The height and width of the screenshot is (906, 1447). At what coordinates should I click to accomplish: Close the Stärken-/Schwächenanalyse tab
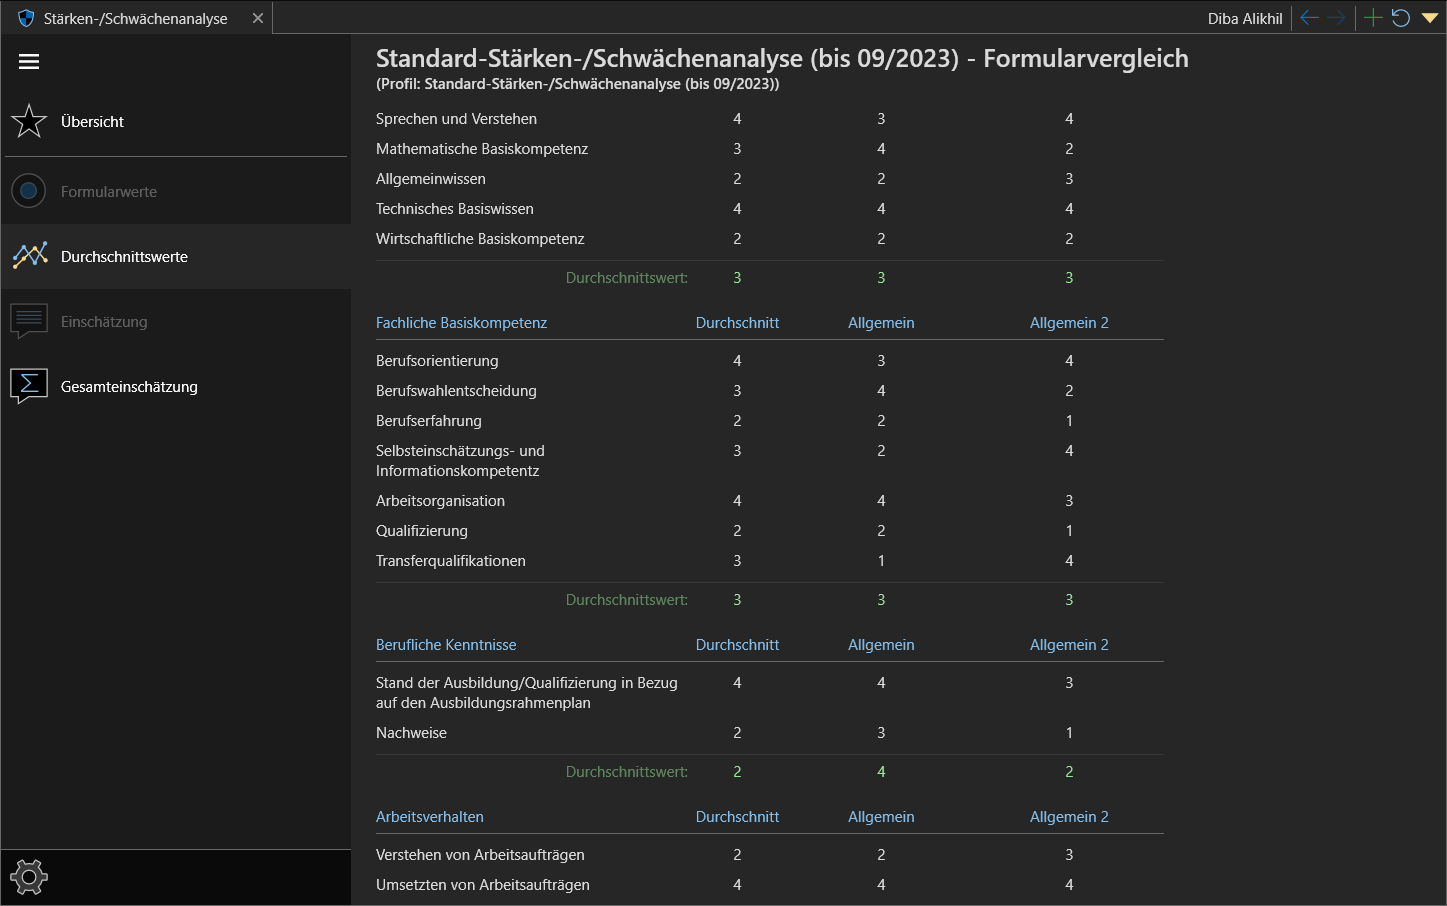point(258,18)
